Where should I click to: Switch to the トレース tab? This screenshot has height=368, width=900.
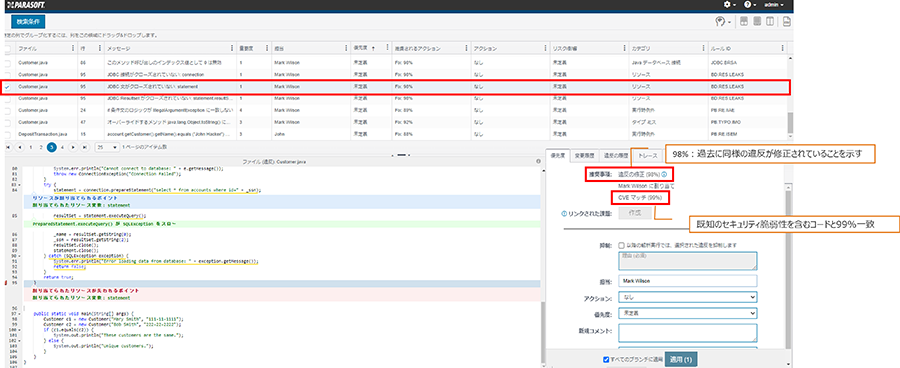coord(647,156)
